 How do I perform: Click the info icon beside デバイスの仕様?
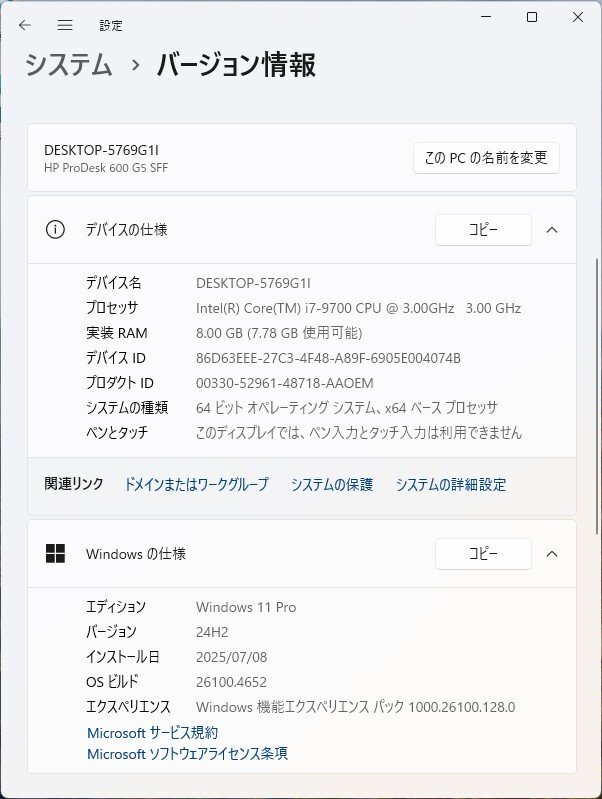tap(55, 230)
